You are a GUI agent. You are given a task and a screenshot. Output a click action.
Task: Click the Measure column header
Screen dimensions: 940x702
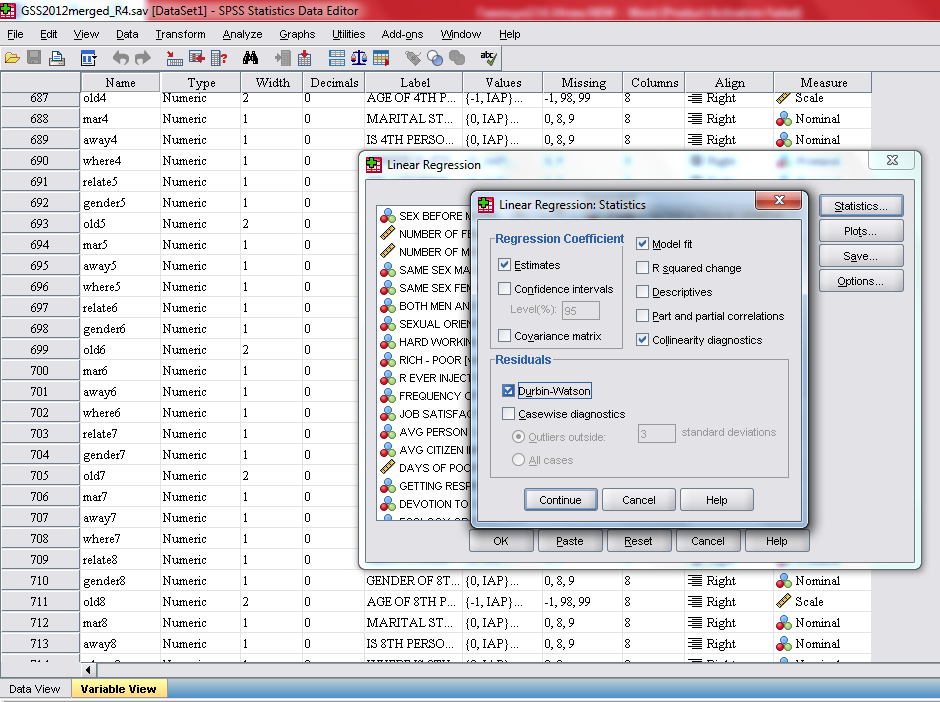click(x=822, y=82)
